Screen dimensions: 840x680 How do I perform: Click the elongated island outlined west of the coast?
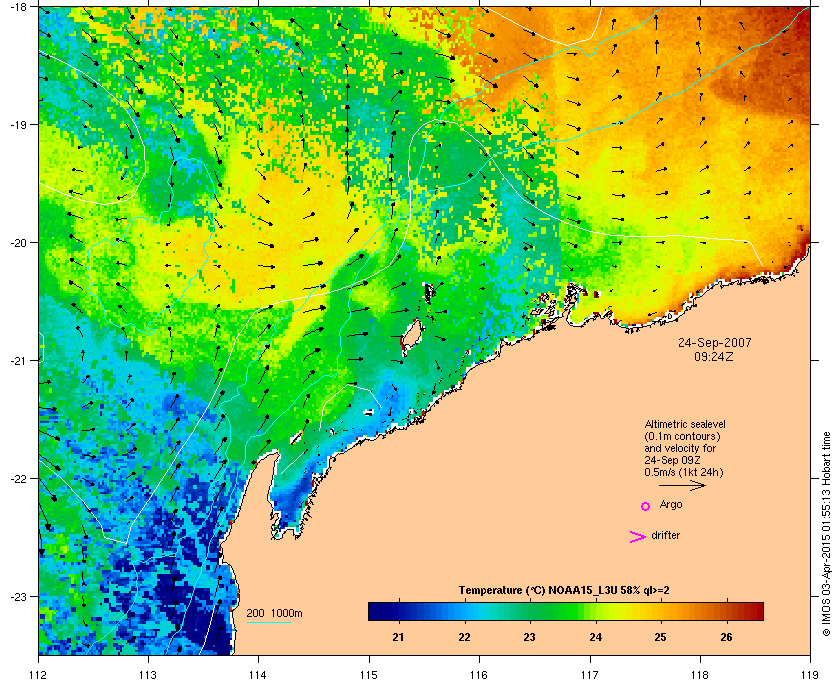(411, 337)
